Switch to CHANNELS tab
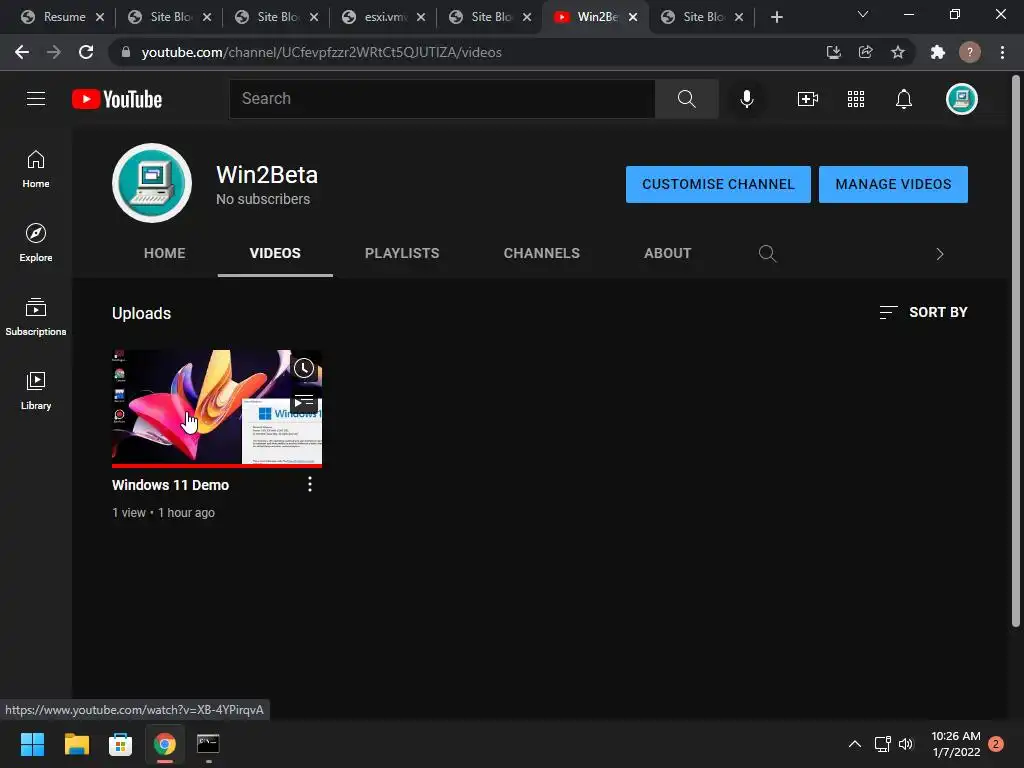This screenshot has height=768, width=1024. tap(541, 253)
